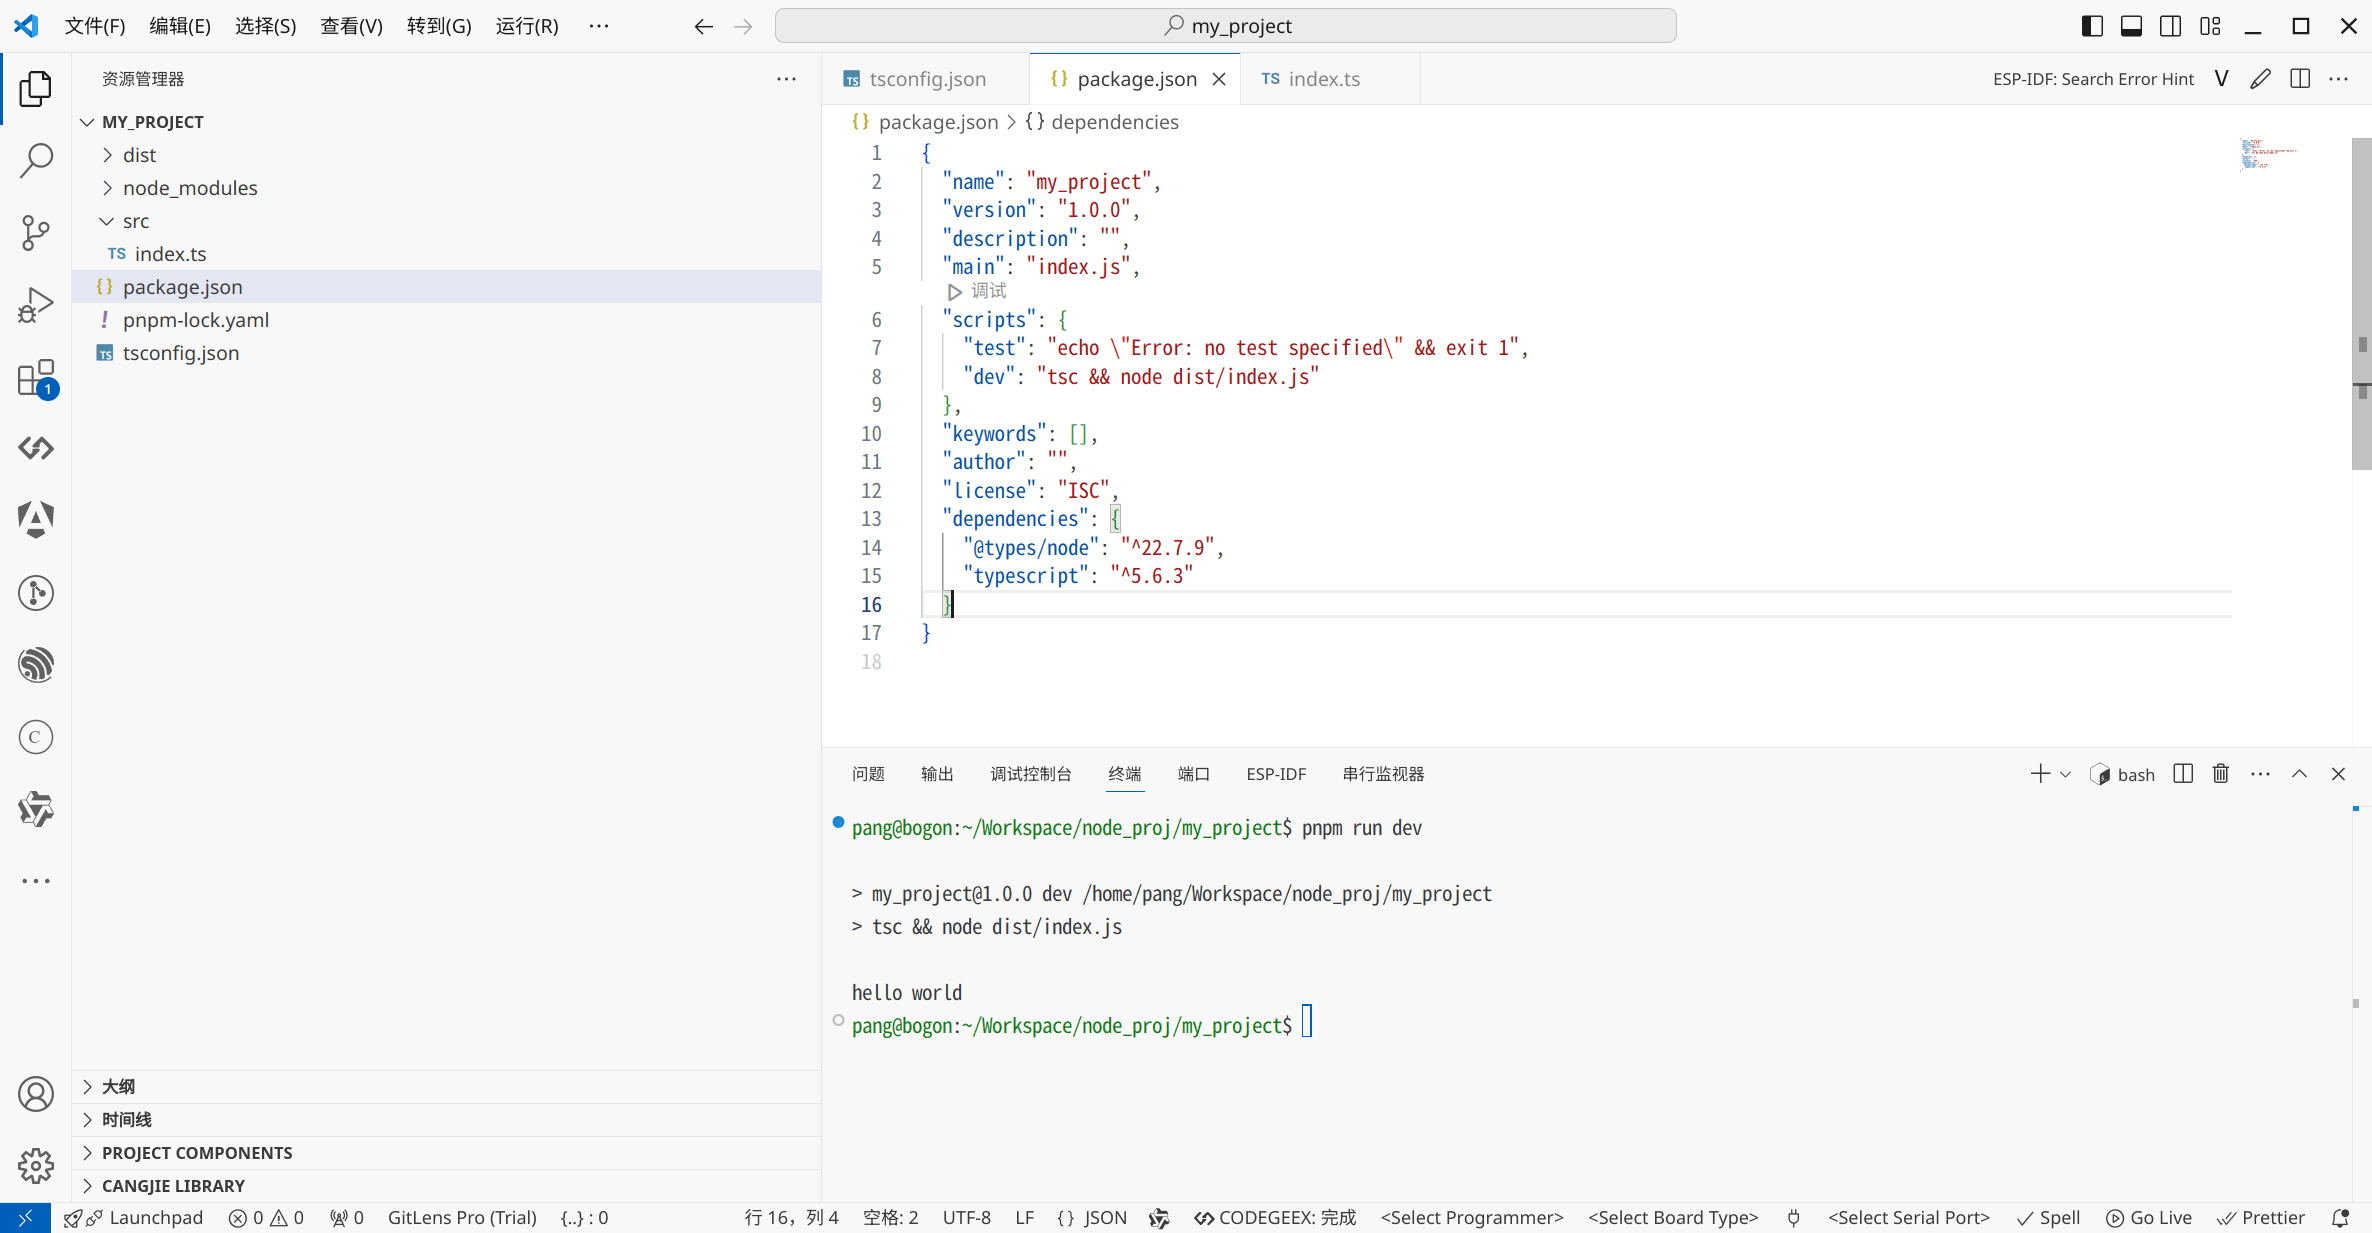
Task: Toggle the primary sidebar visibility
Action: pos(2092,26)
